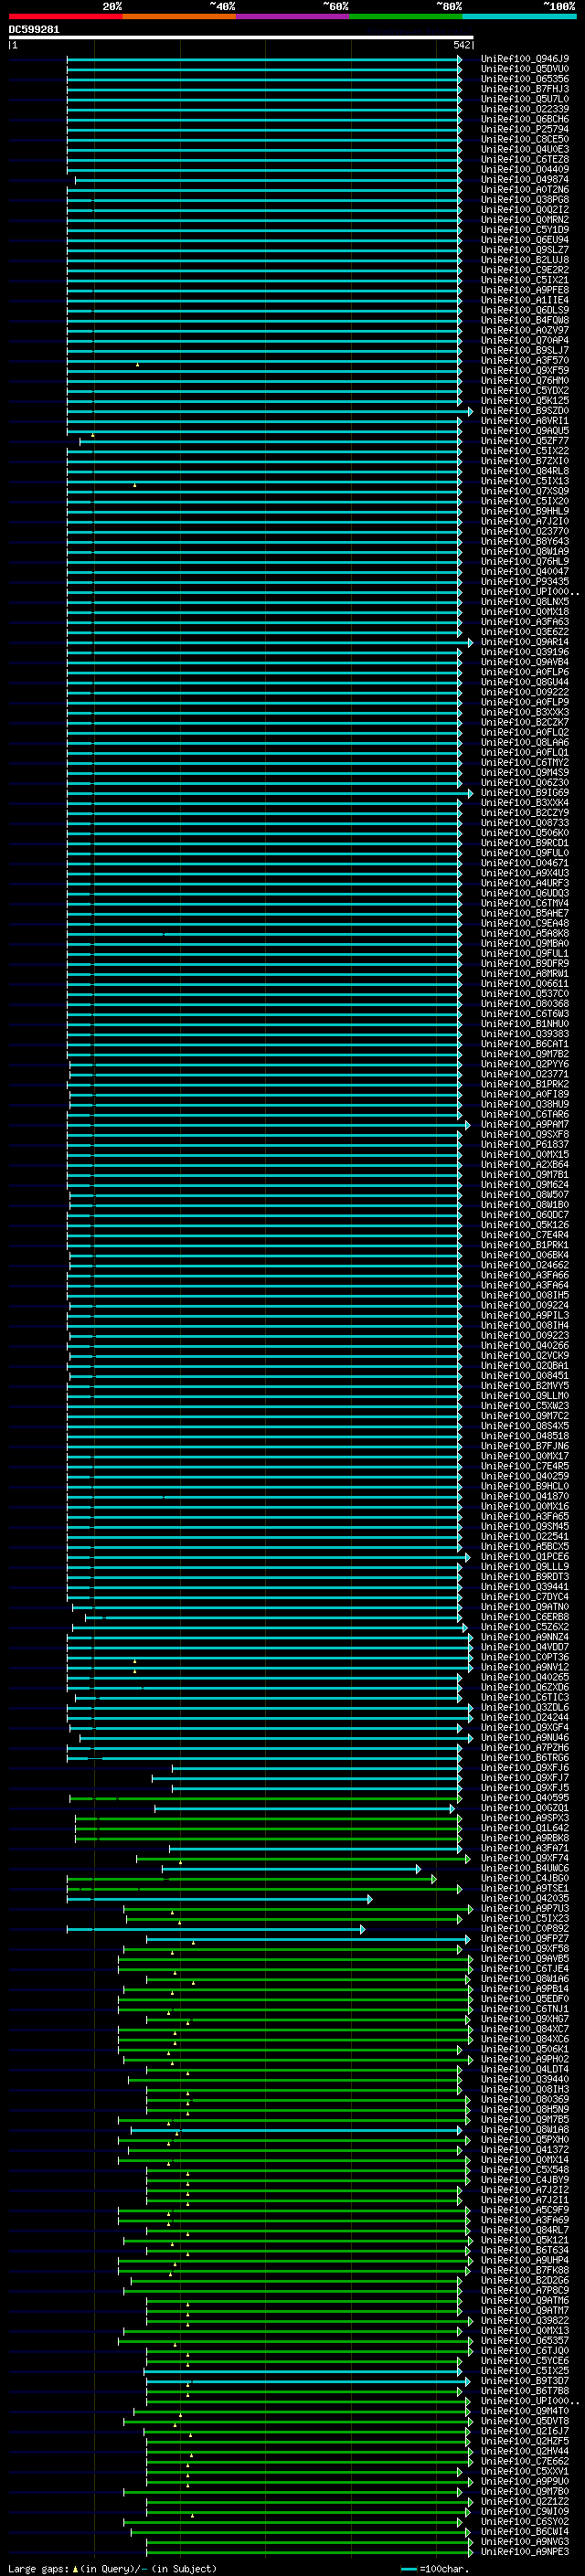This screenshot has height=2576, width=585.
Task: Click hit label UniRef100_Q40265
Action: pos(525,1677)
